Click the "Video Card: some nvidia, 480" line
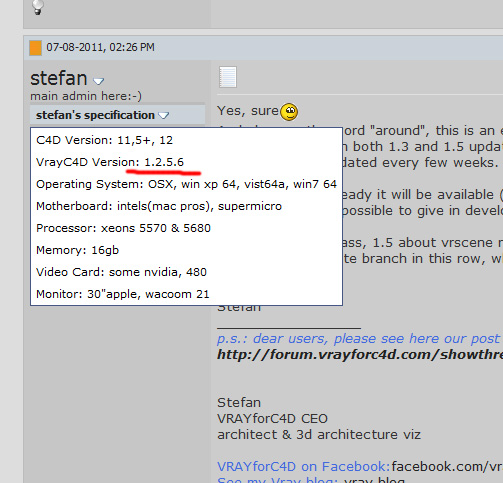The width and height of the screenshot is (503, 483). pyautogui.click(x=121, y=272)
